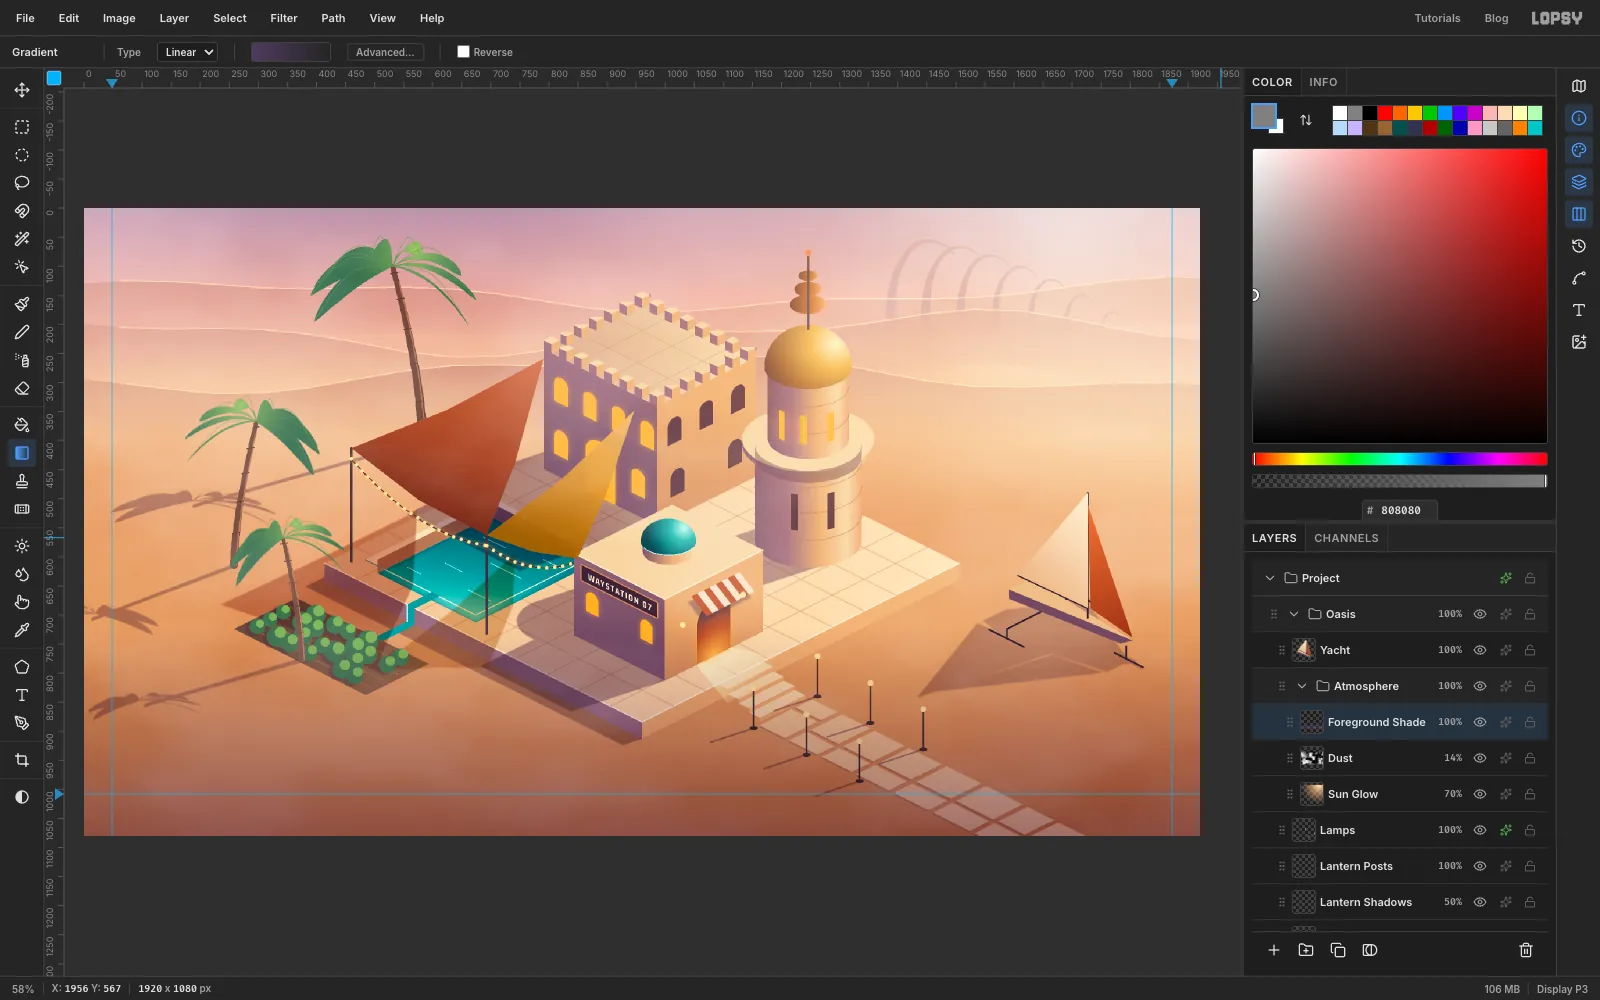Hide the Foreground Shade layer
Image resolution: width=1600 pixels, height=1000 pixels.
[x=1480, y=722]
